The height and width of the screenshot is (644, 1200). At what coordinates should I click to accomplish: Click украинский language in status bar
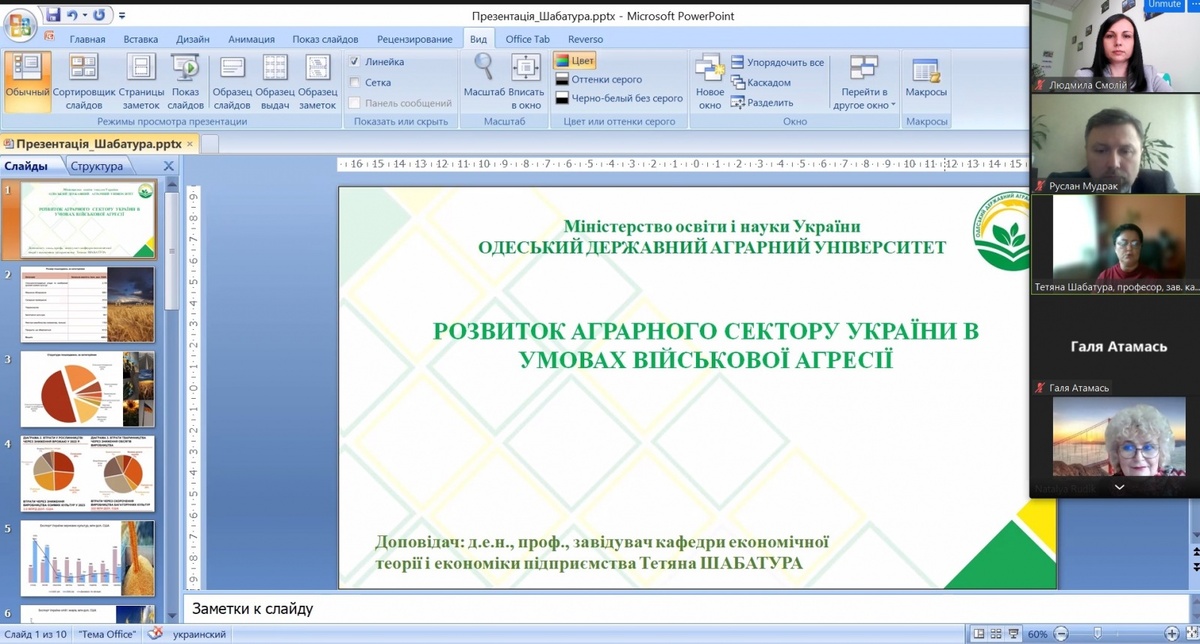tap(201, 634)
